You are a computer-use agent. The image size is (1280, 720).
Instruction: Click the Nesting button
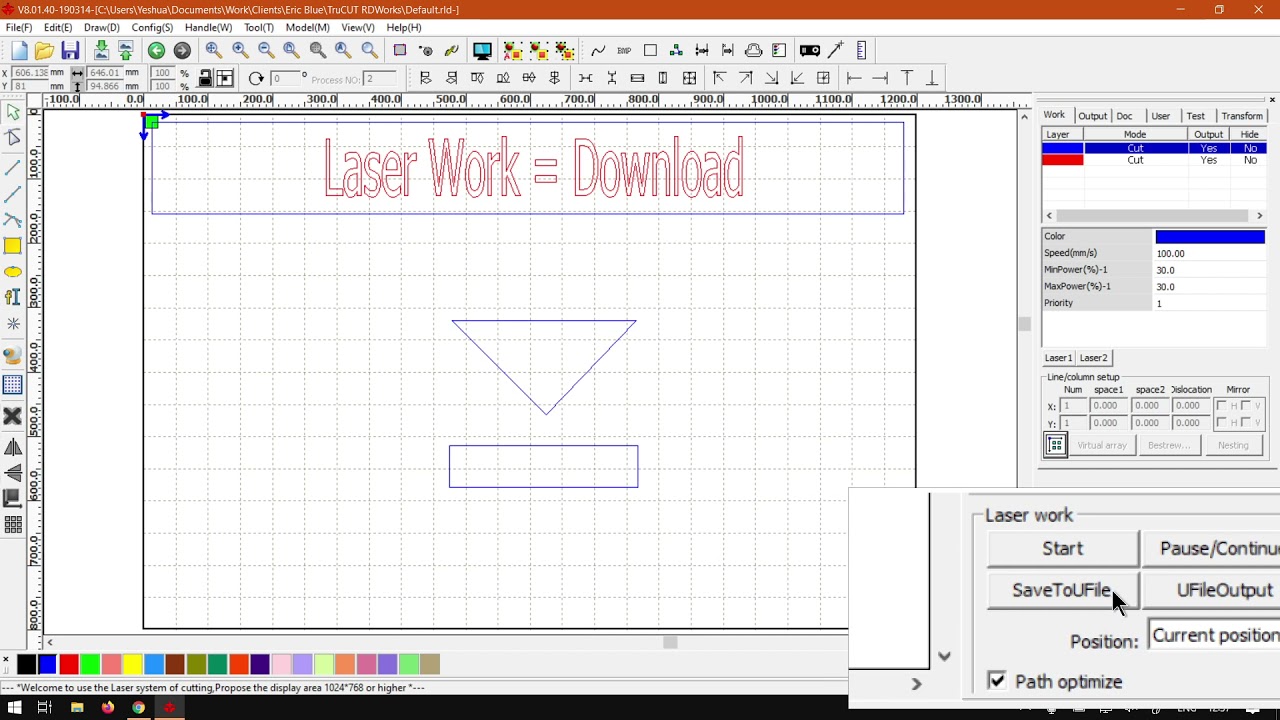[x=1233, y=446]
